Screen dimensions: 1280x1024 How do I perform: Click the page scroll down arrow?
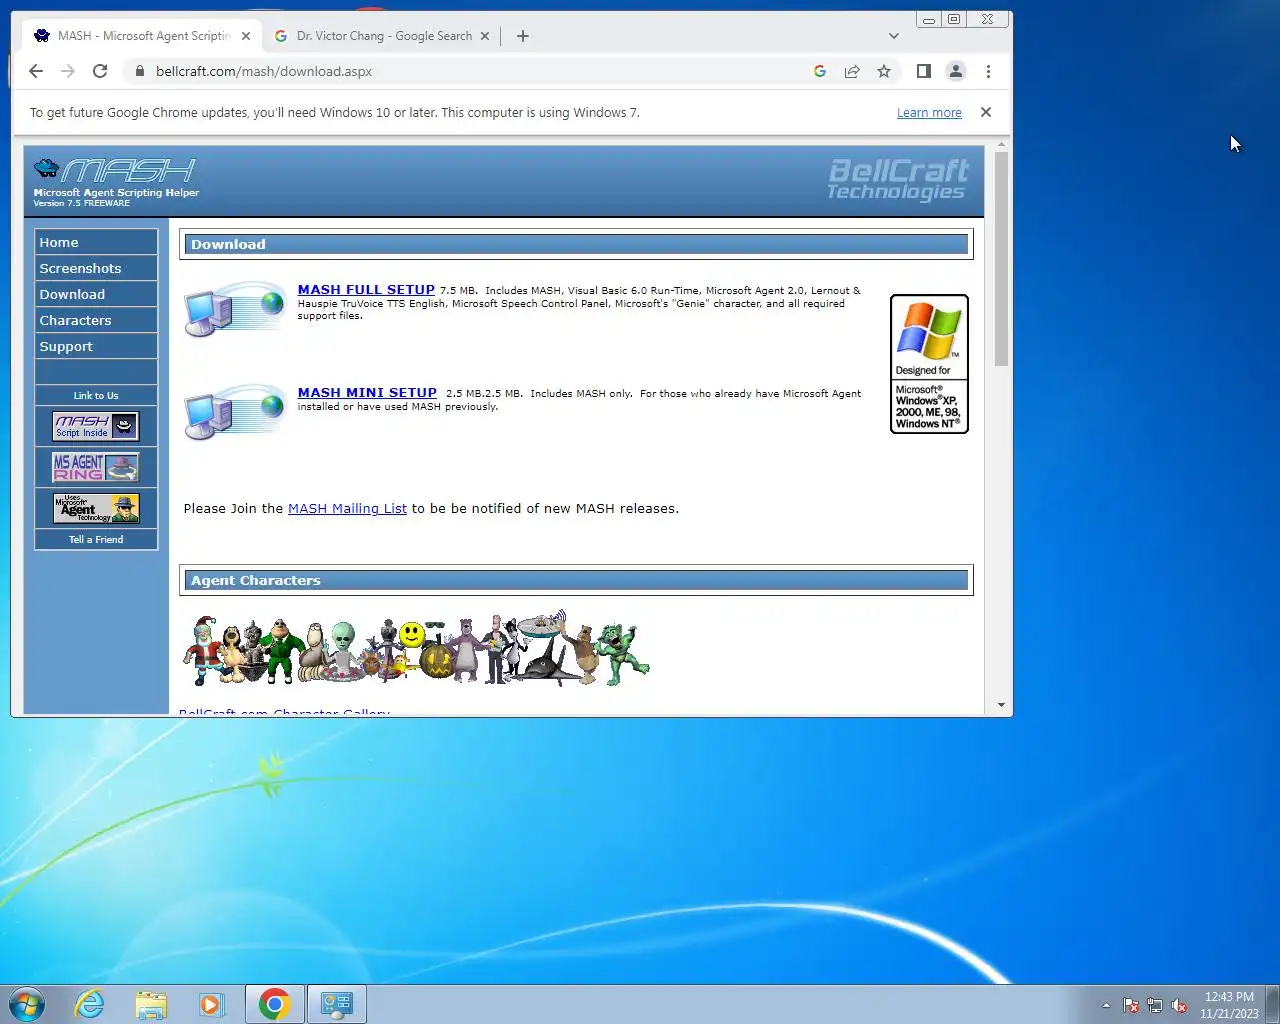coord(1001,705)
